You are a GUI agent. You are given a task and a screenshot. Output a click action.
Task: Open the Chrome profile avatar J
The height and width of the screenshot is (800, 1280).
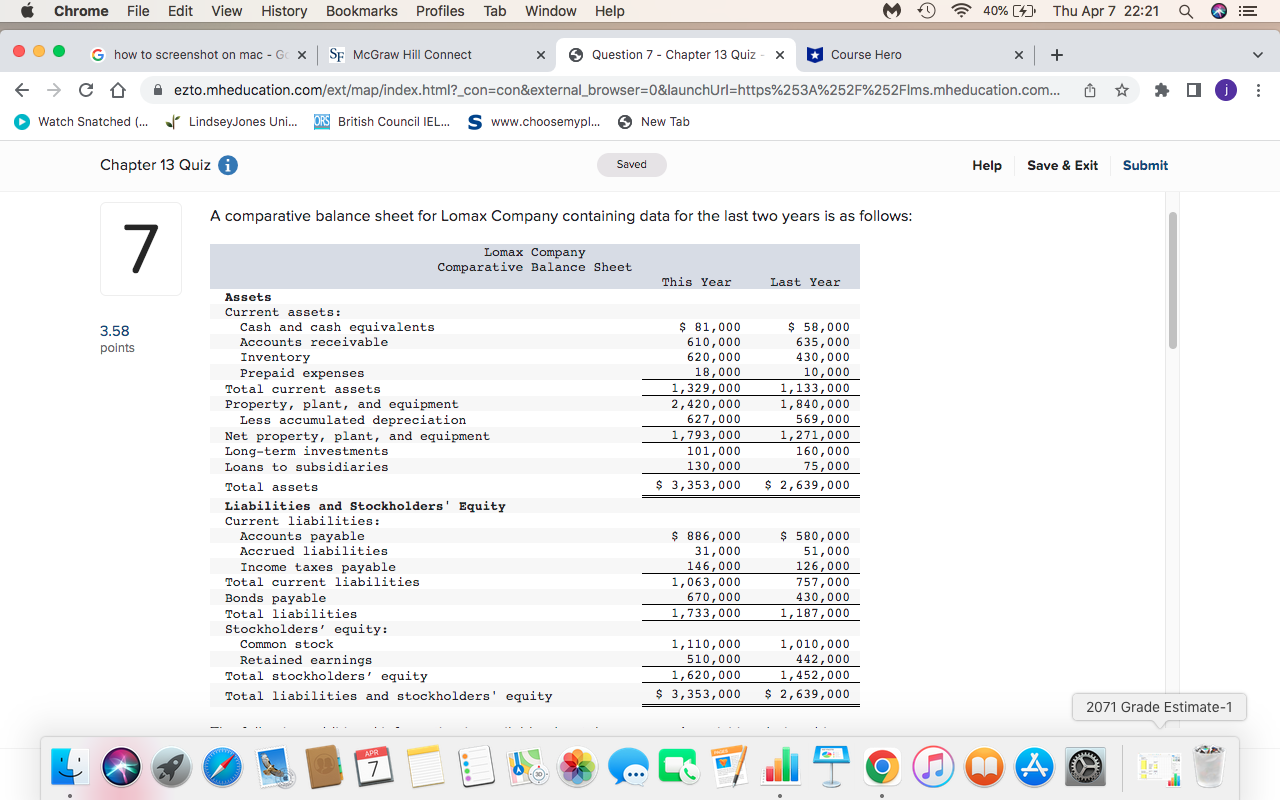coord(1225,89)
